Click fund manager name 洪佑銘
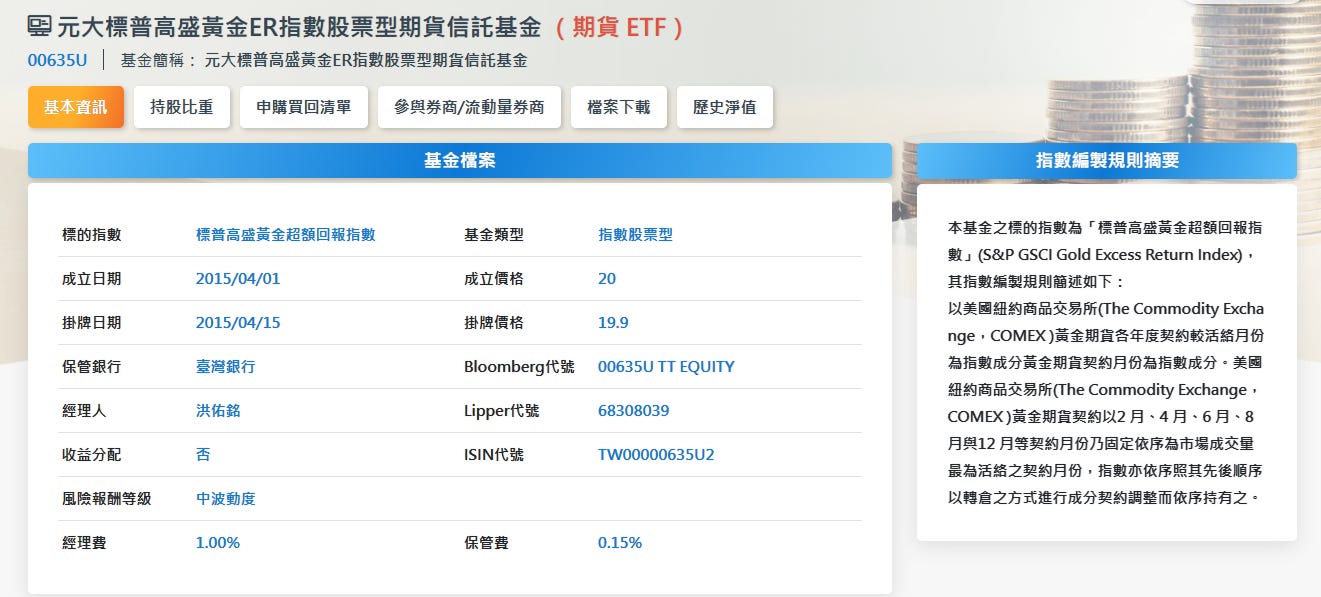The image size is (1321, 597). (218, 411)
